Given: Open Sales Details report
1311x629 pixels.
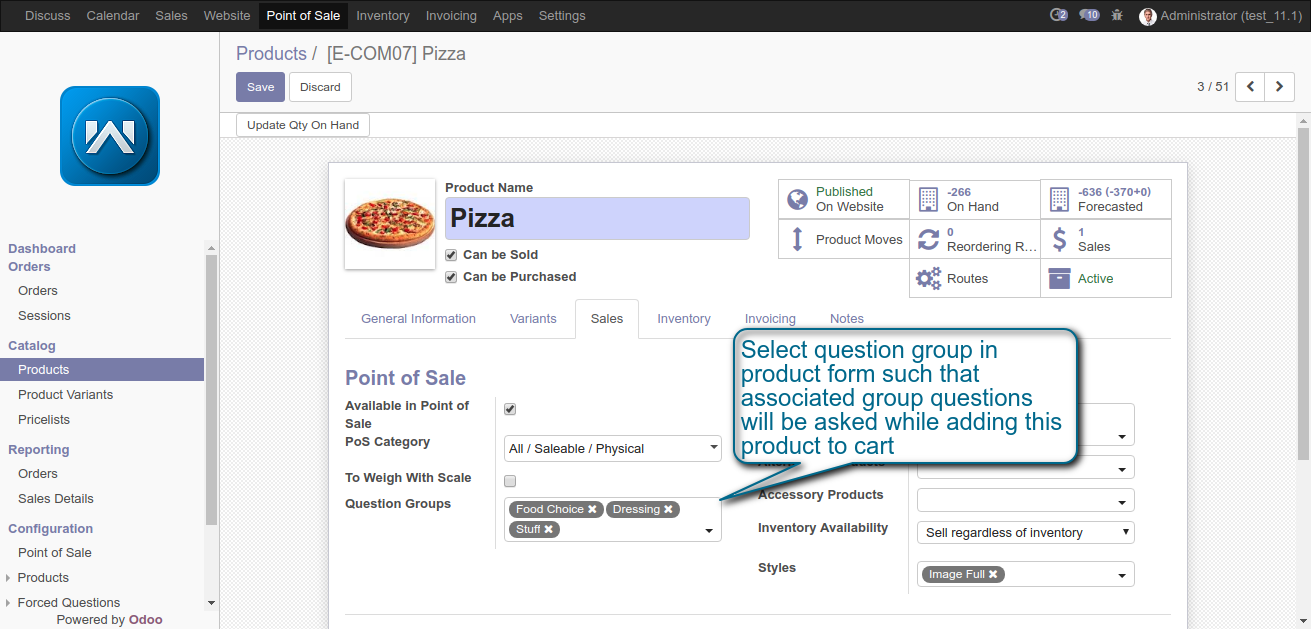Looking at the screenshot, I should tap(56, 499).
